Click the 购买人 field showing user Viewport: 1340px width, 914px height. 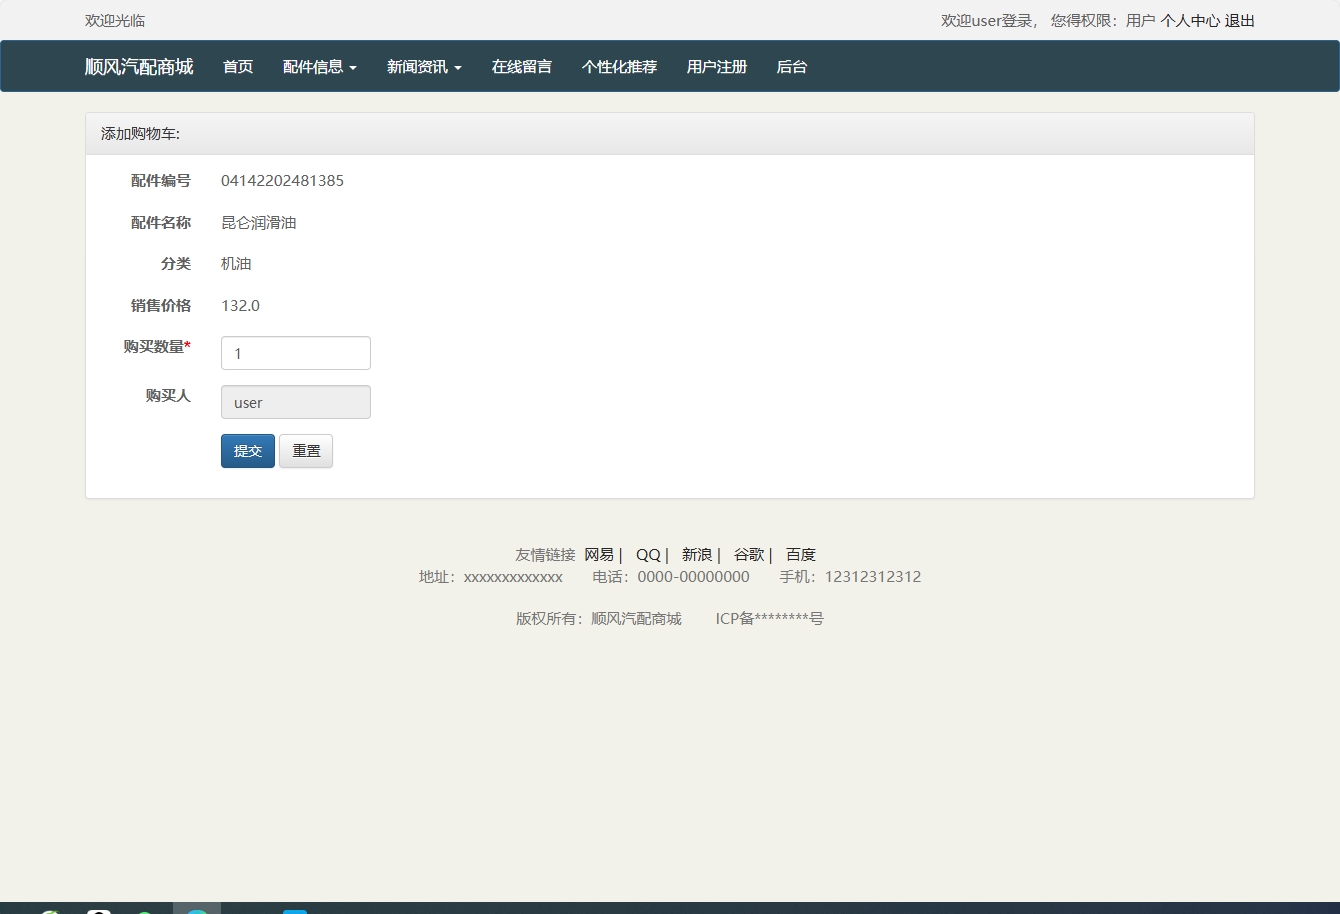coord(296,402)
